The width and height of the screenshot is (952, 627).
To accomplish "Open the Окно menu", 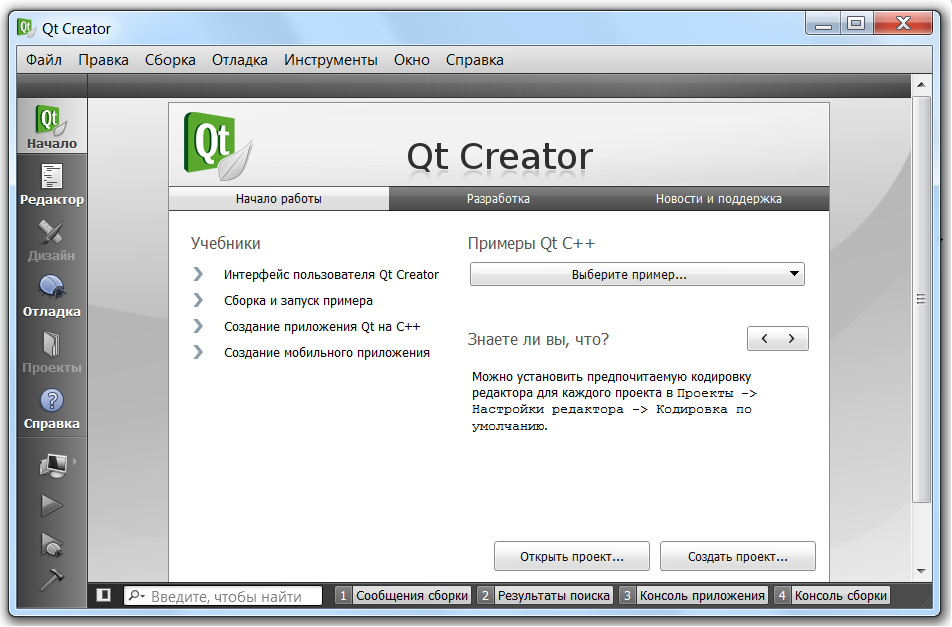I will point(412,60).
